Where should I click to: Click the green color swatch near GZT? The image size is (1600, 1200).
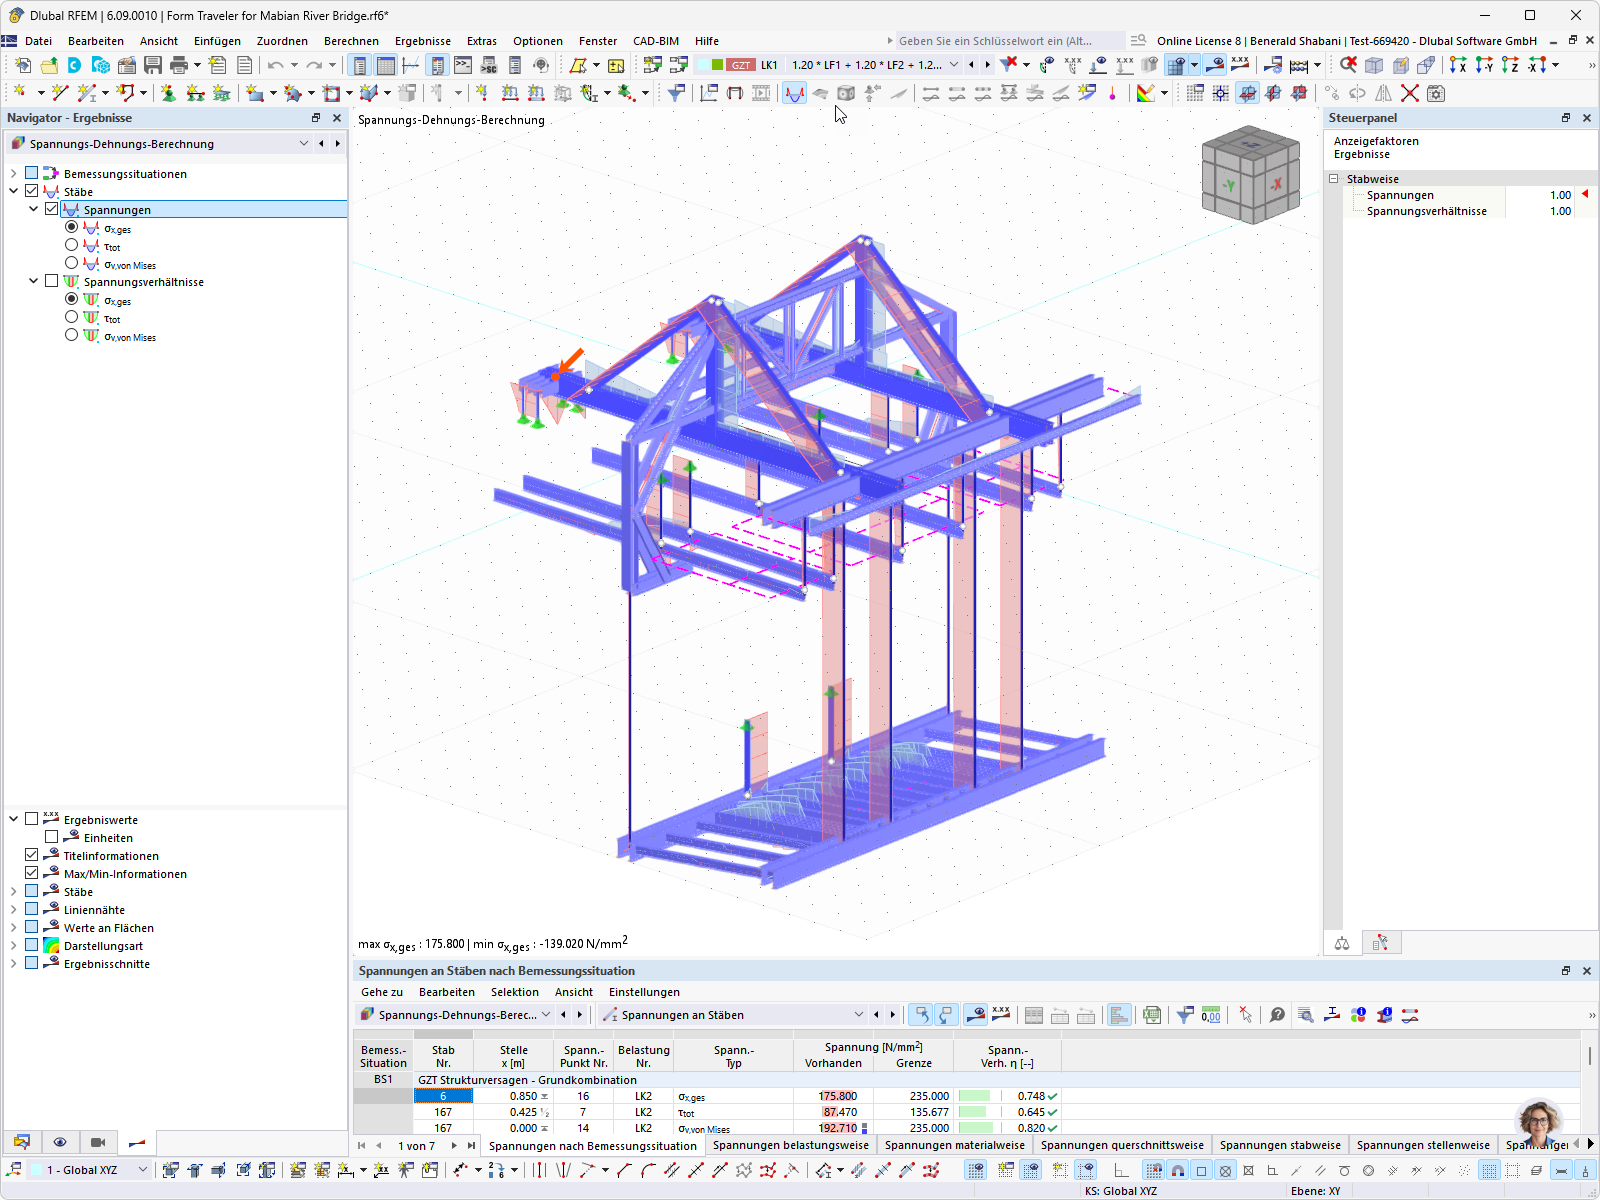point(716,64)
